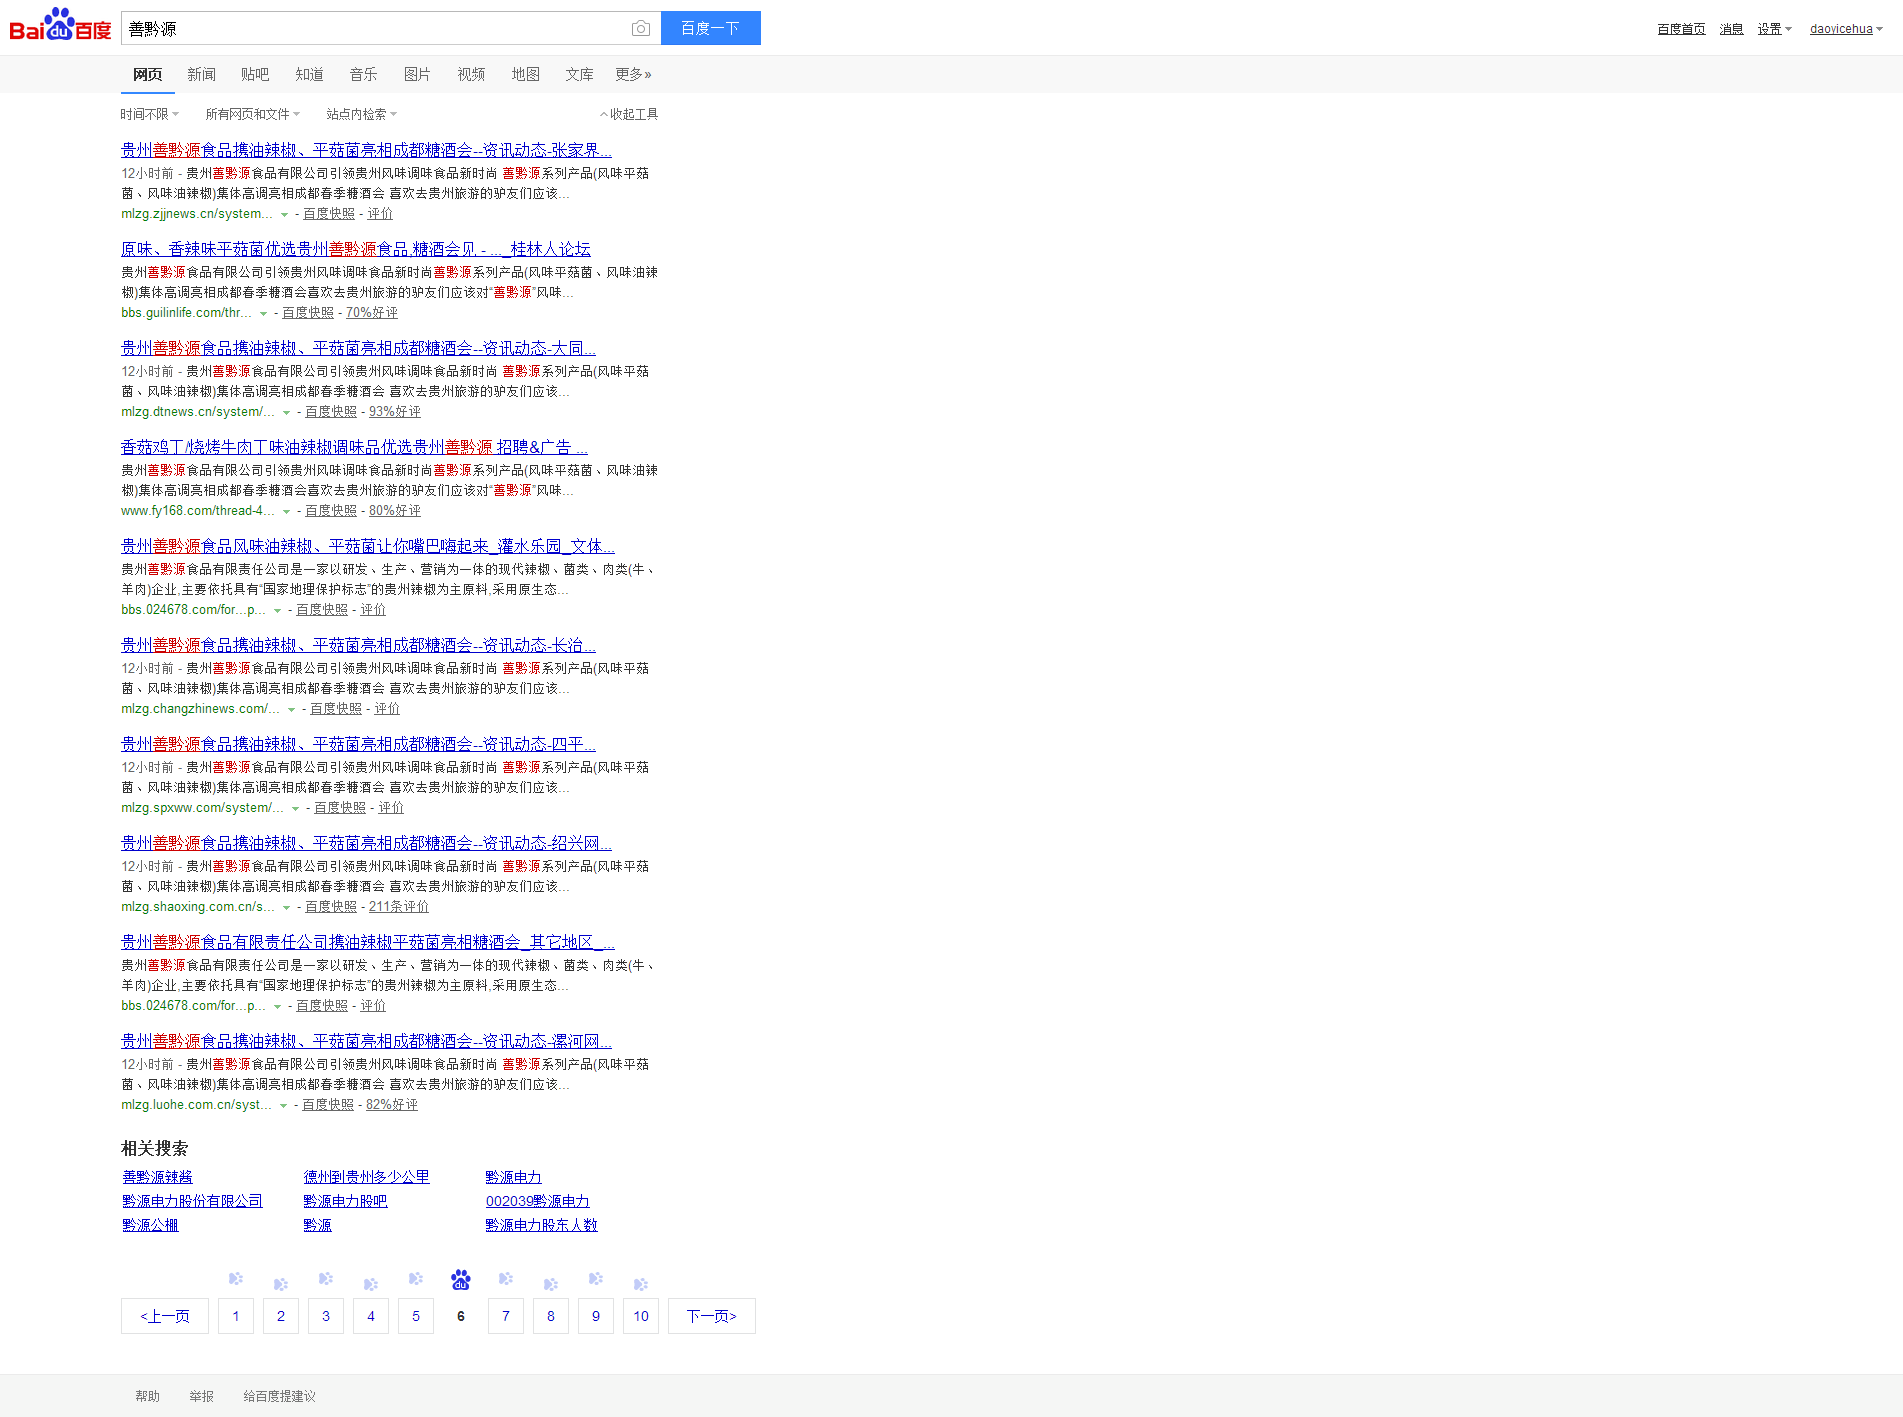Image resolution: width=1903 pixels, height=1417 pixels.
Task: Click the 211条评价 link
Action: click(399, 907)
